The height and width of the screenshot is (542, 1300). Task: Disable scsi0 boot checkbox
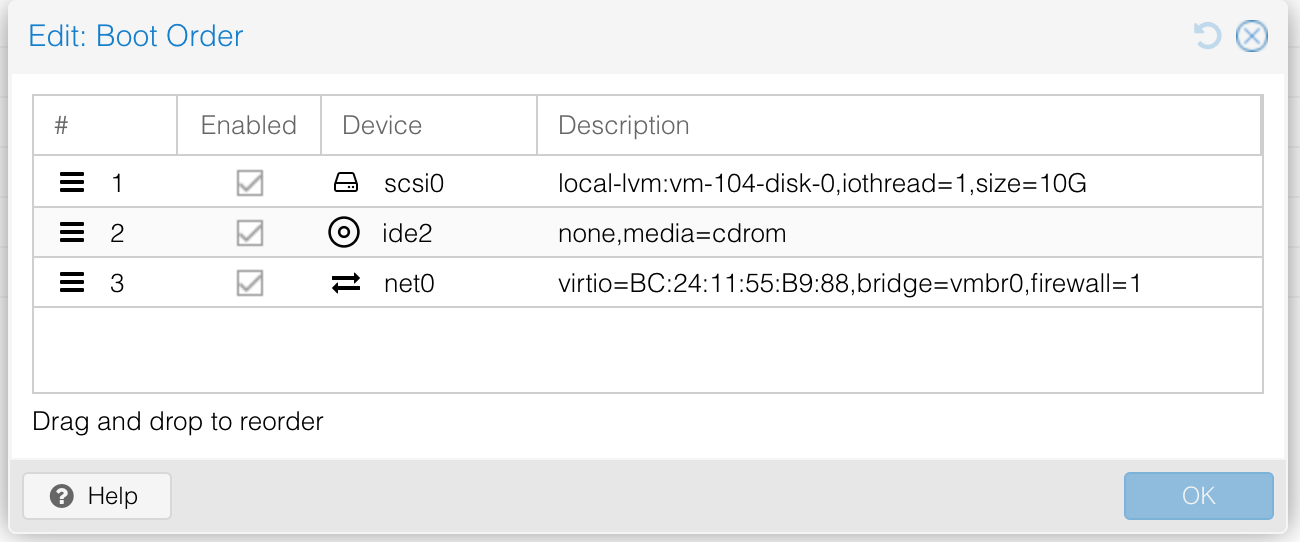coord(249,183)
